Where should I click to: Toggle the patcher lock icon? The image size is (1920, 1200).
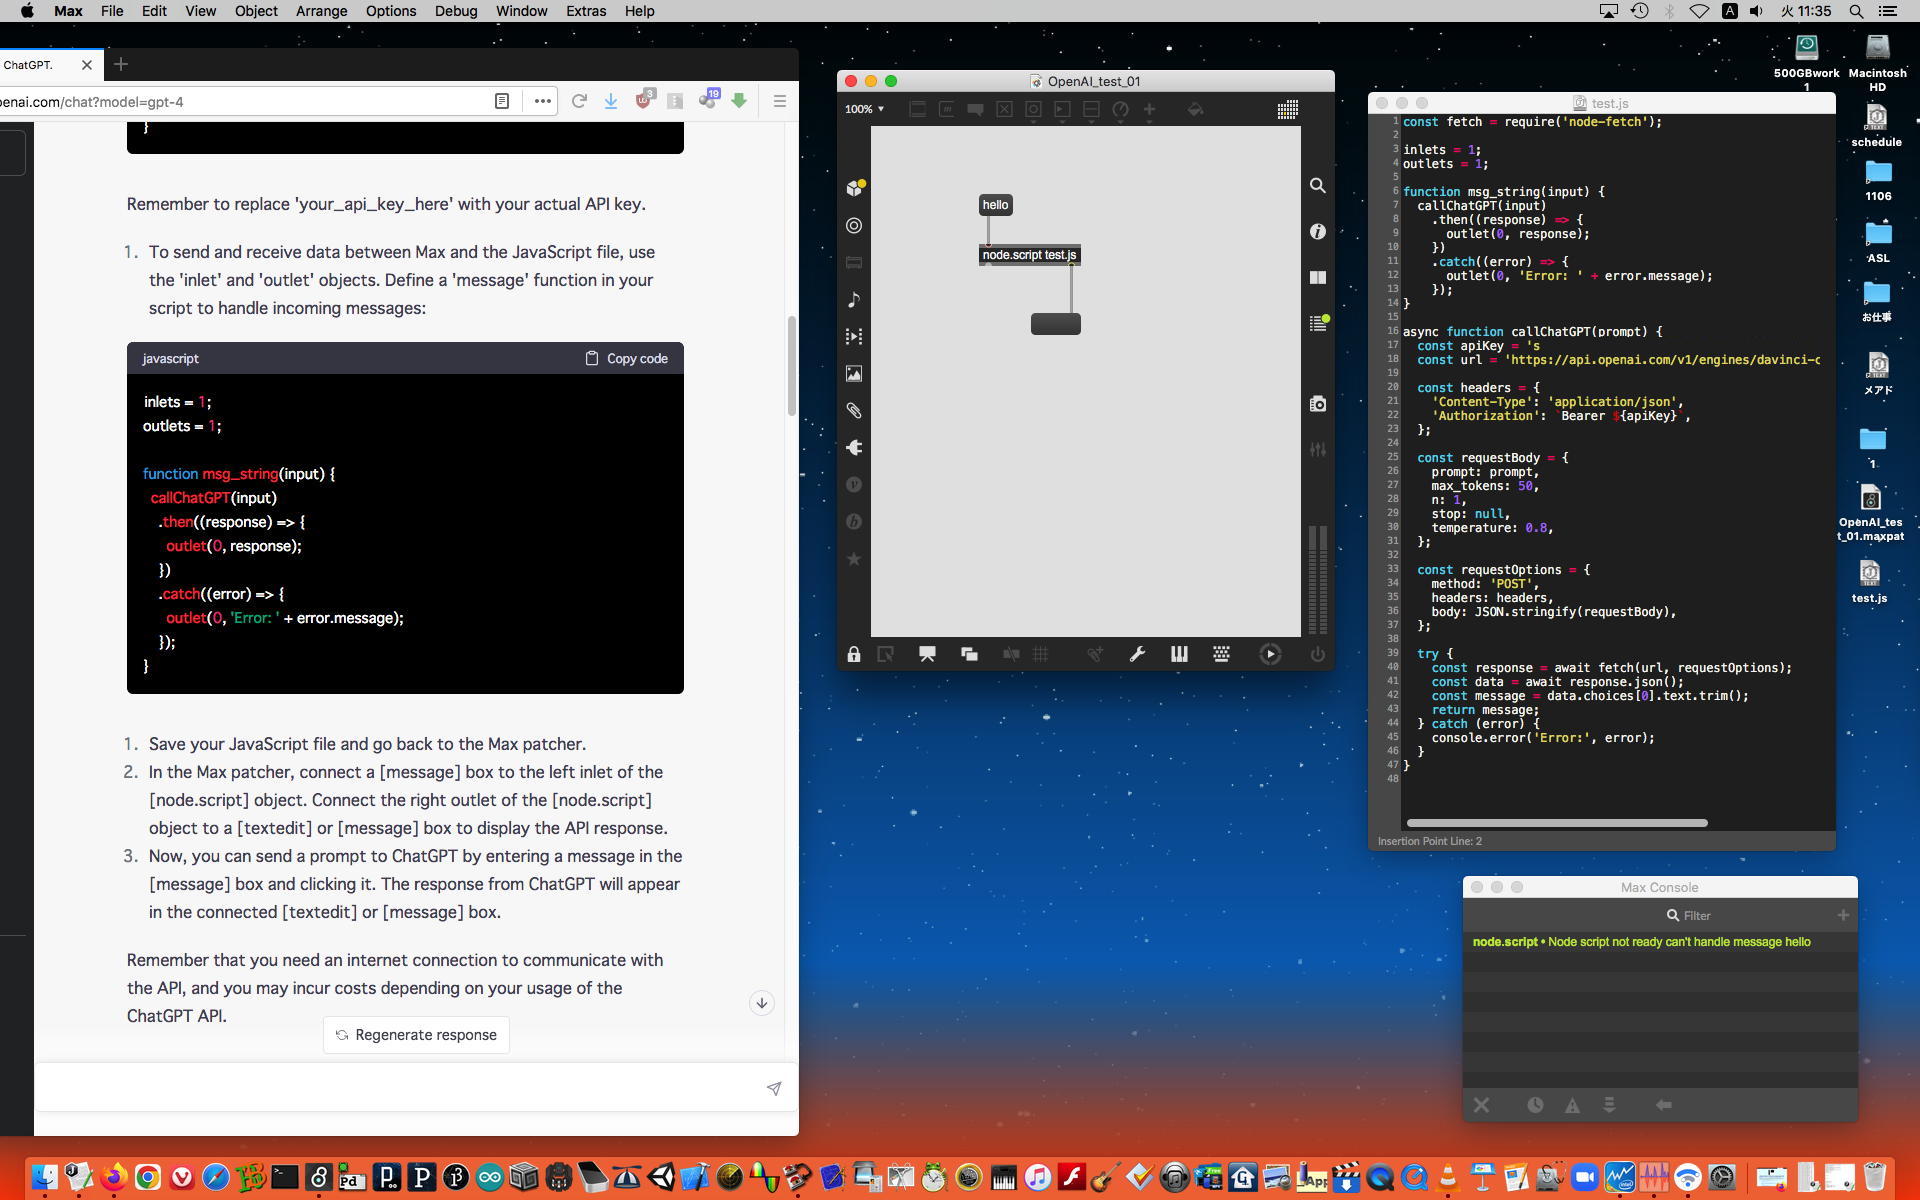(853, 654)
